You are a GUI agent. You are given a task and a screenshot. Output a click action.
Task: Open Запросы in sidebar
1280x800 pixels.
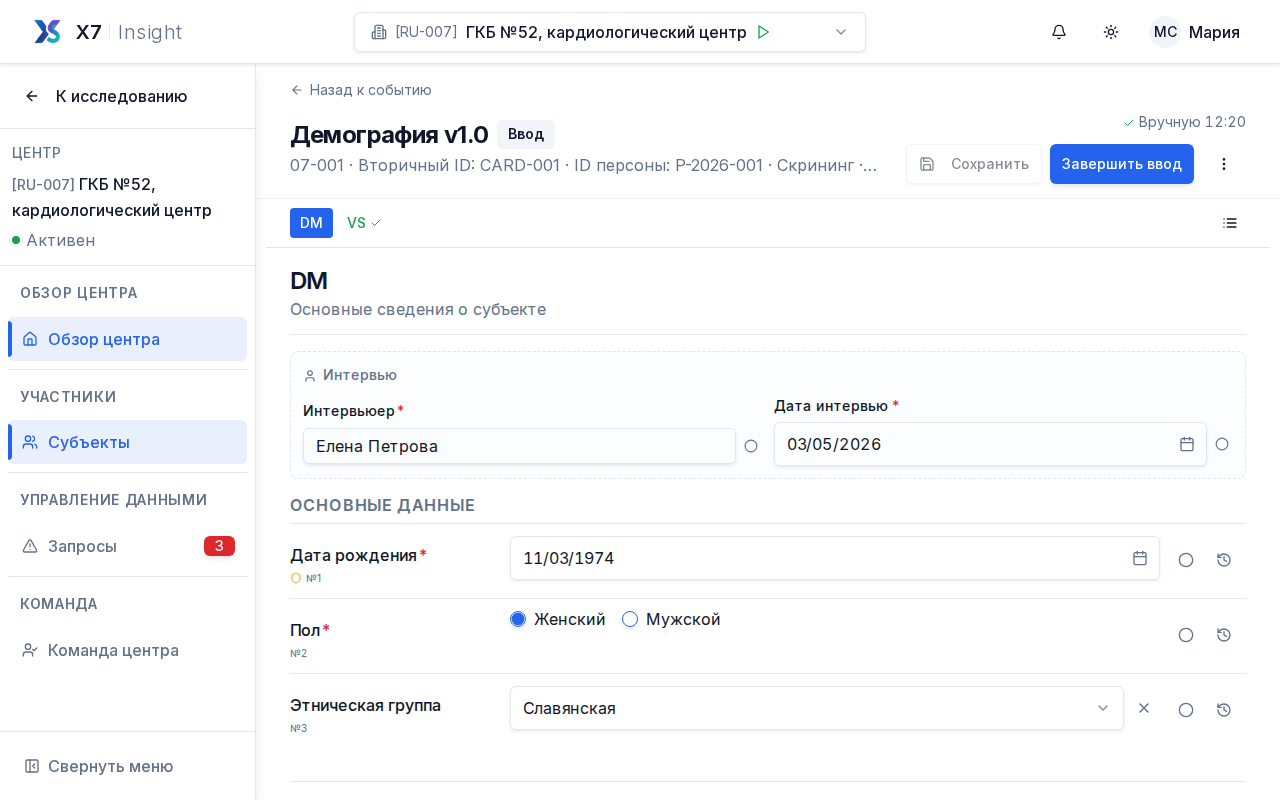click(127, 546)
